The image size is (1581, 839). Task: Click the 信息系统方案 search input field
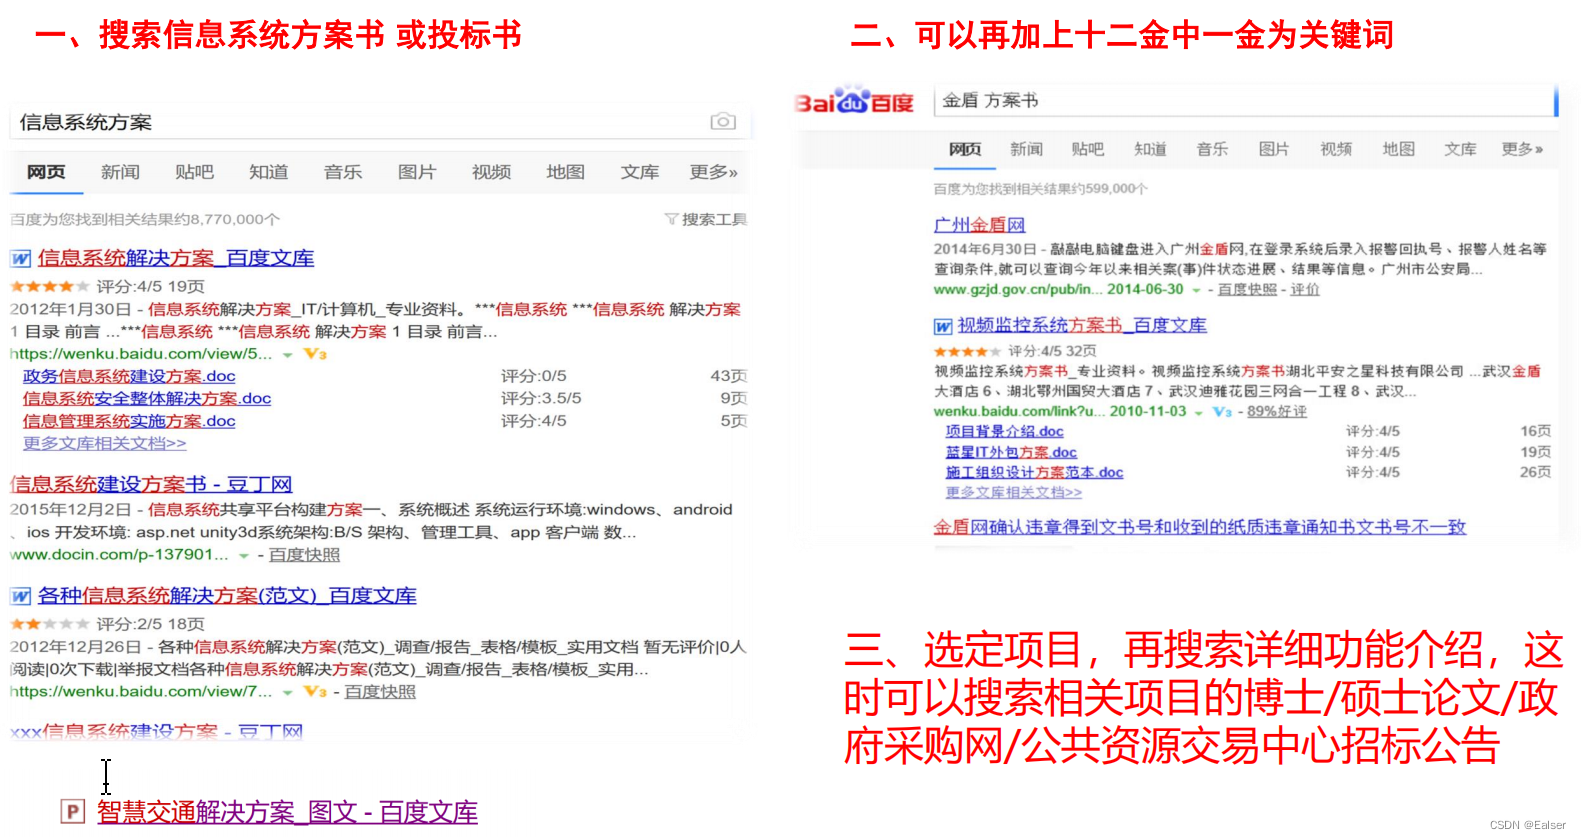coord(380,122)
